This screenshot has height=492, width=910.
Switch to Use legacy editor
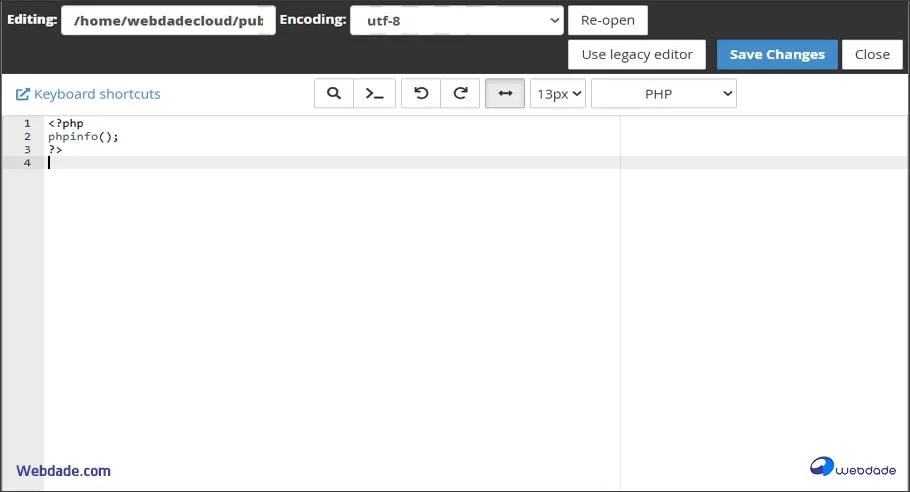(x=637, y=54)
